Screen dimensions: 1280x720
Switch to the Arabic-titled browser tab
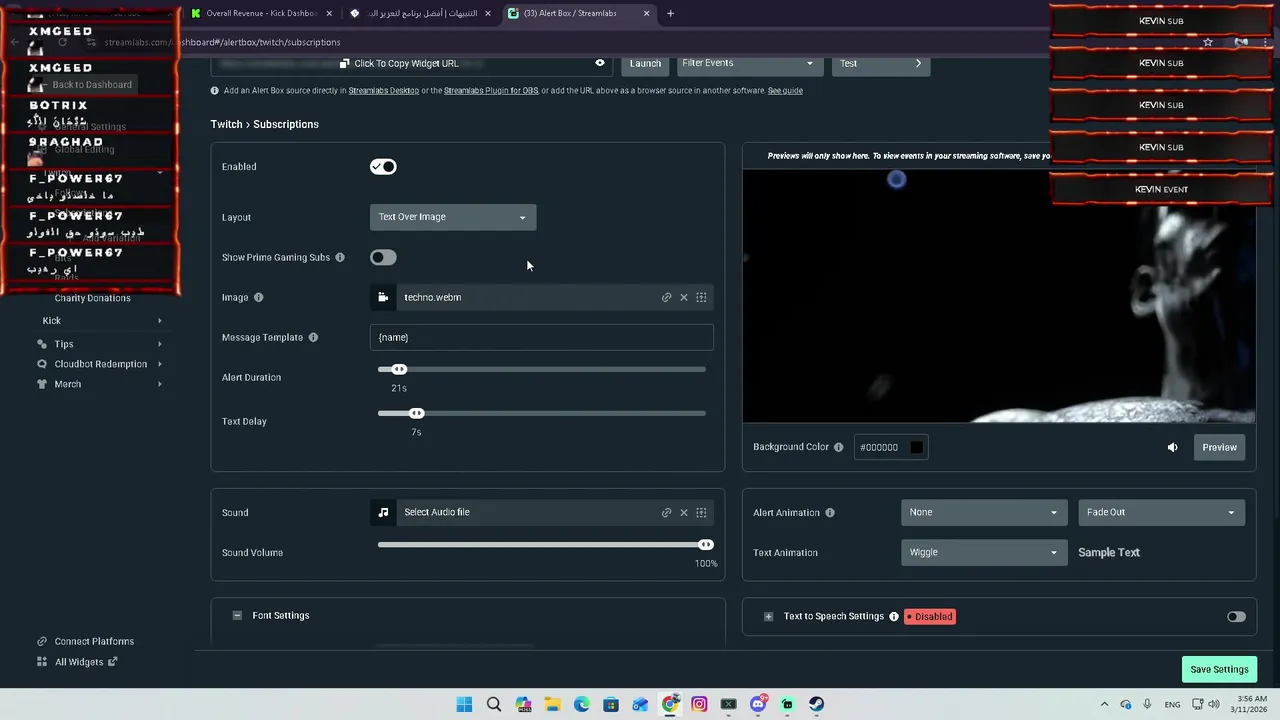coord(420,13)
